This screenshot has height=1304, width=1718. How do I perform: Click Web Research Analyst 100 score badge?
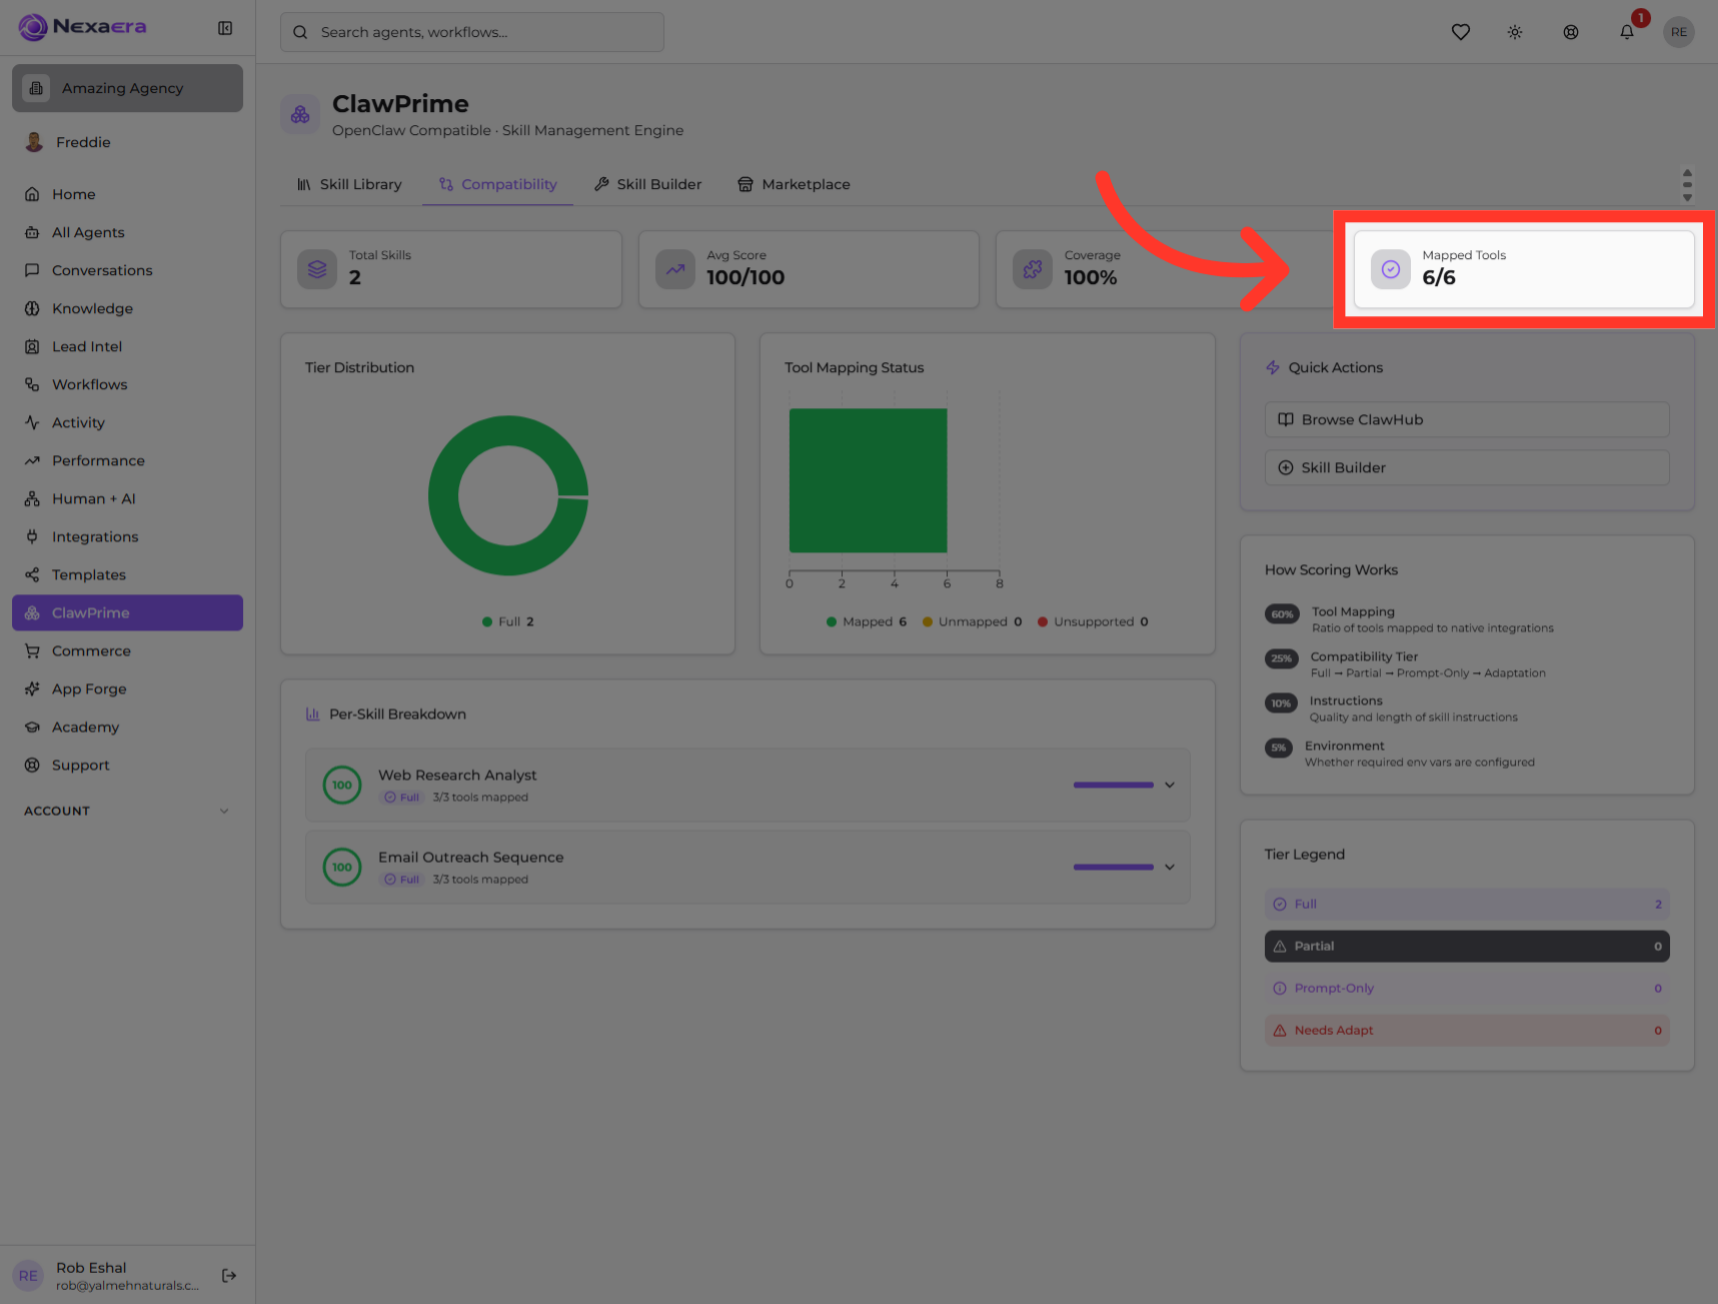point(342,785)
